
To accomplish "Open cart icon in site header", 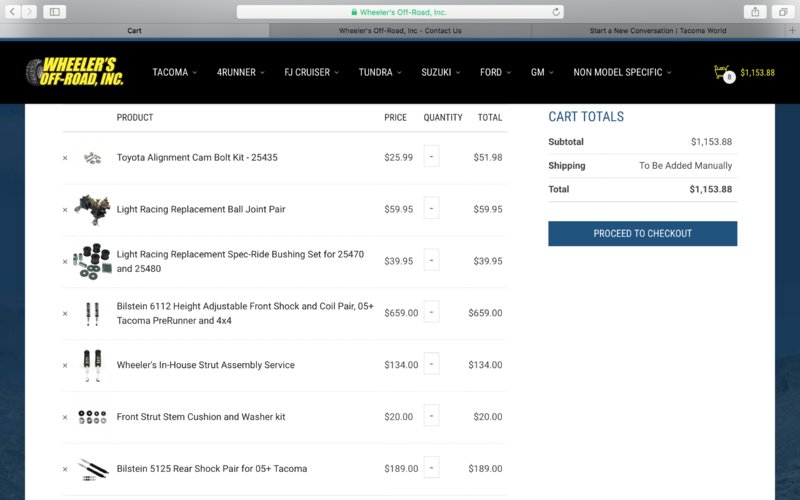I will [723, 73].
